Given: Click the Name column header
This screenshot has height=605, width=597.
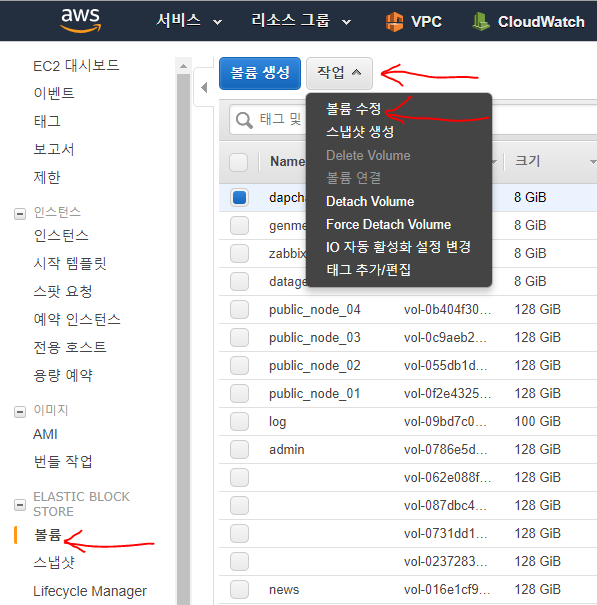Looking at the screenshot, I should point(288,162).
